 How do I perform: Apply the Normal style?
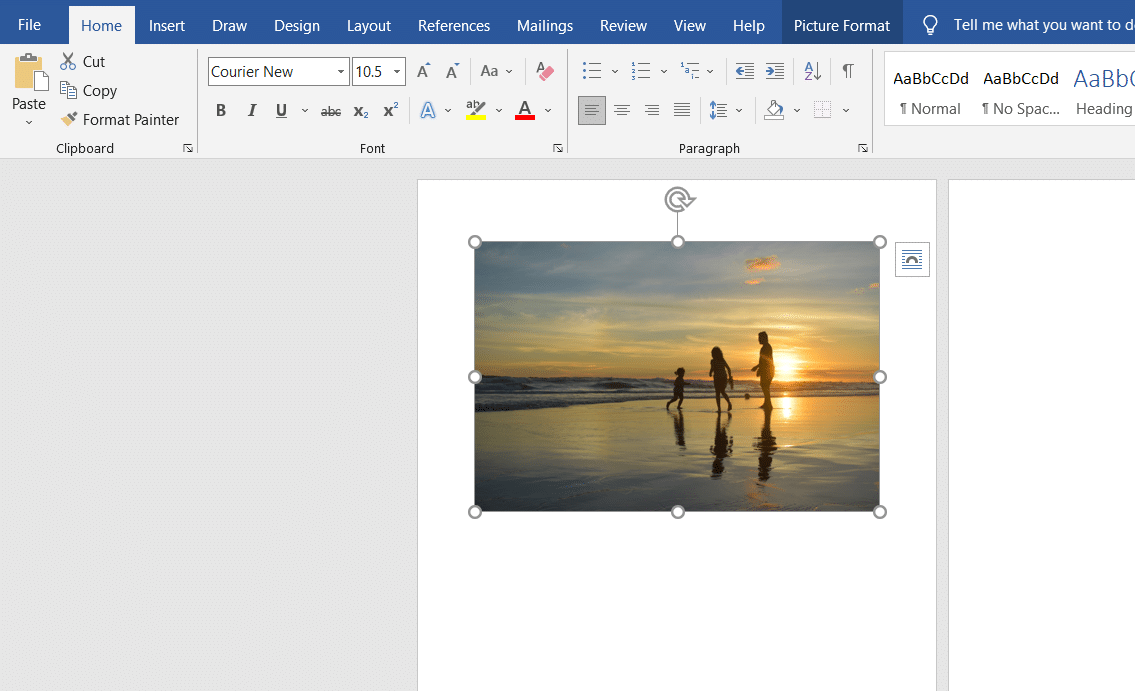click(930, 93)
